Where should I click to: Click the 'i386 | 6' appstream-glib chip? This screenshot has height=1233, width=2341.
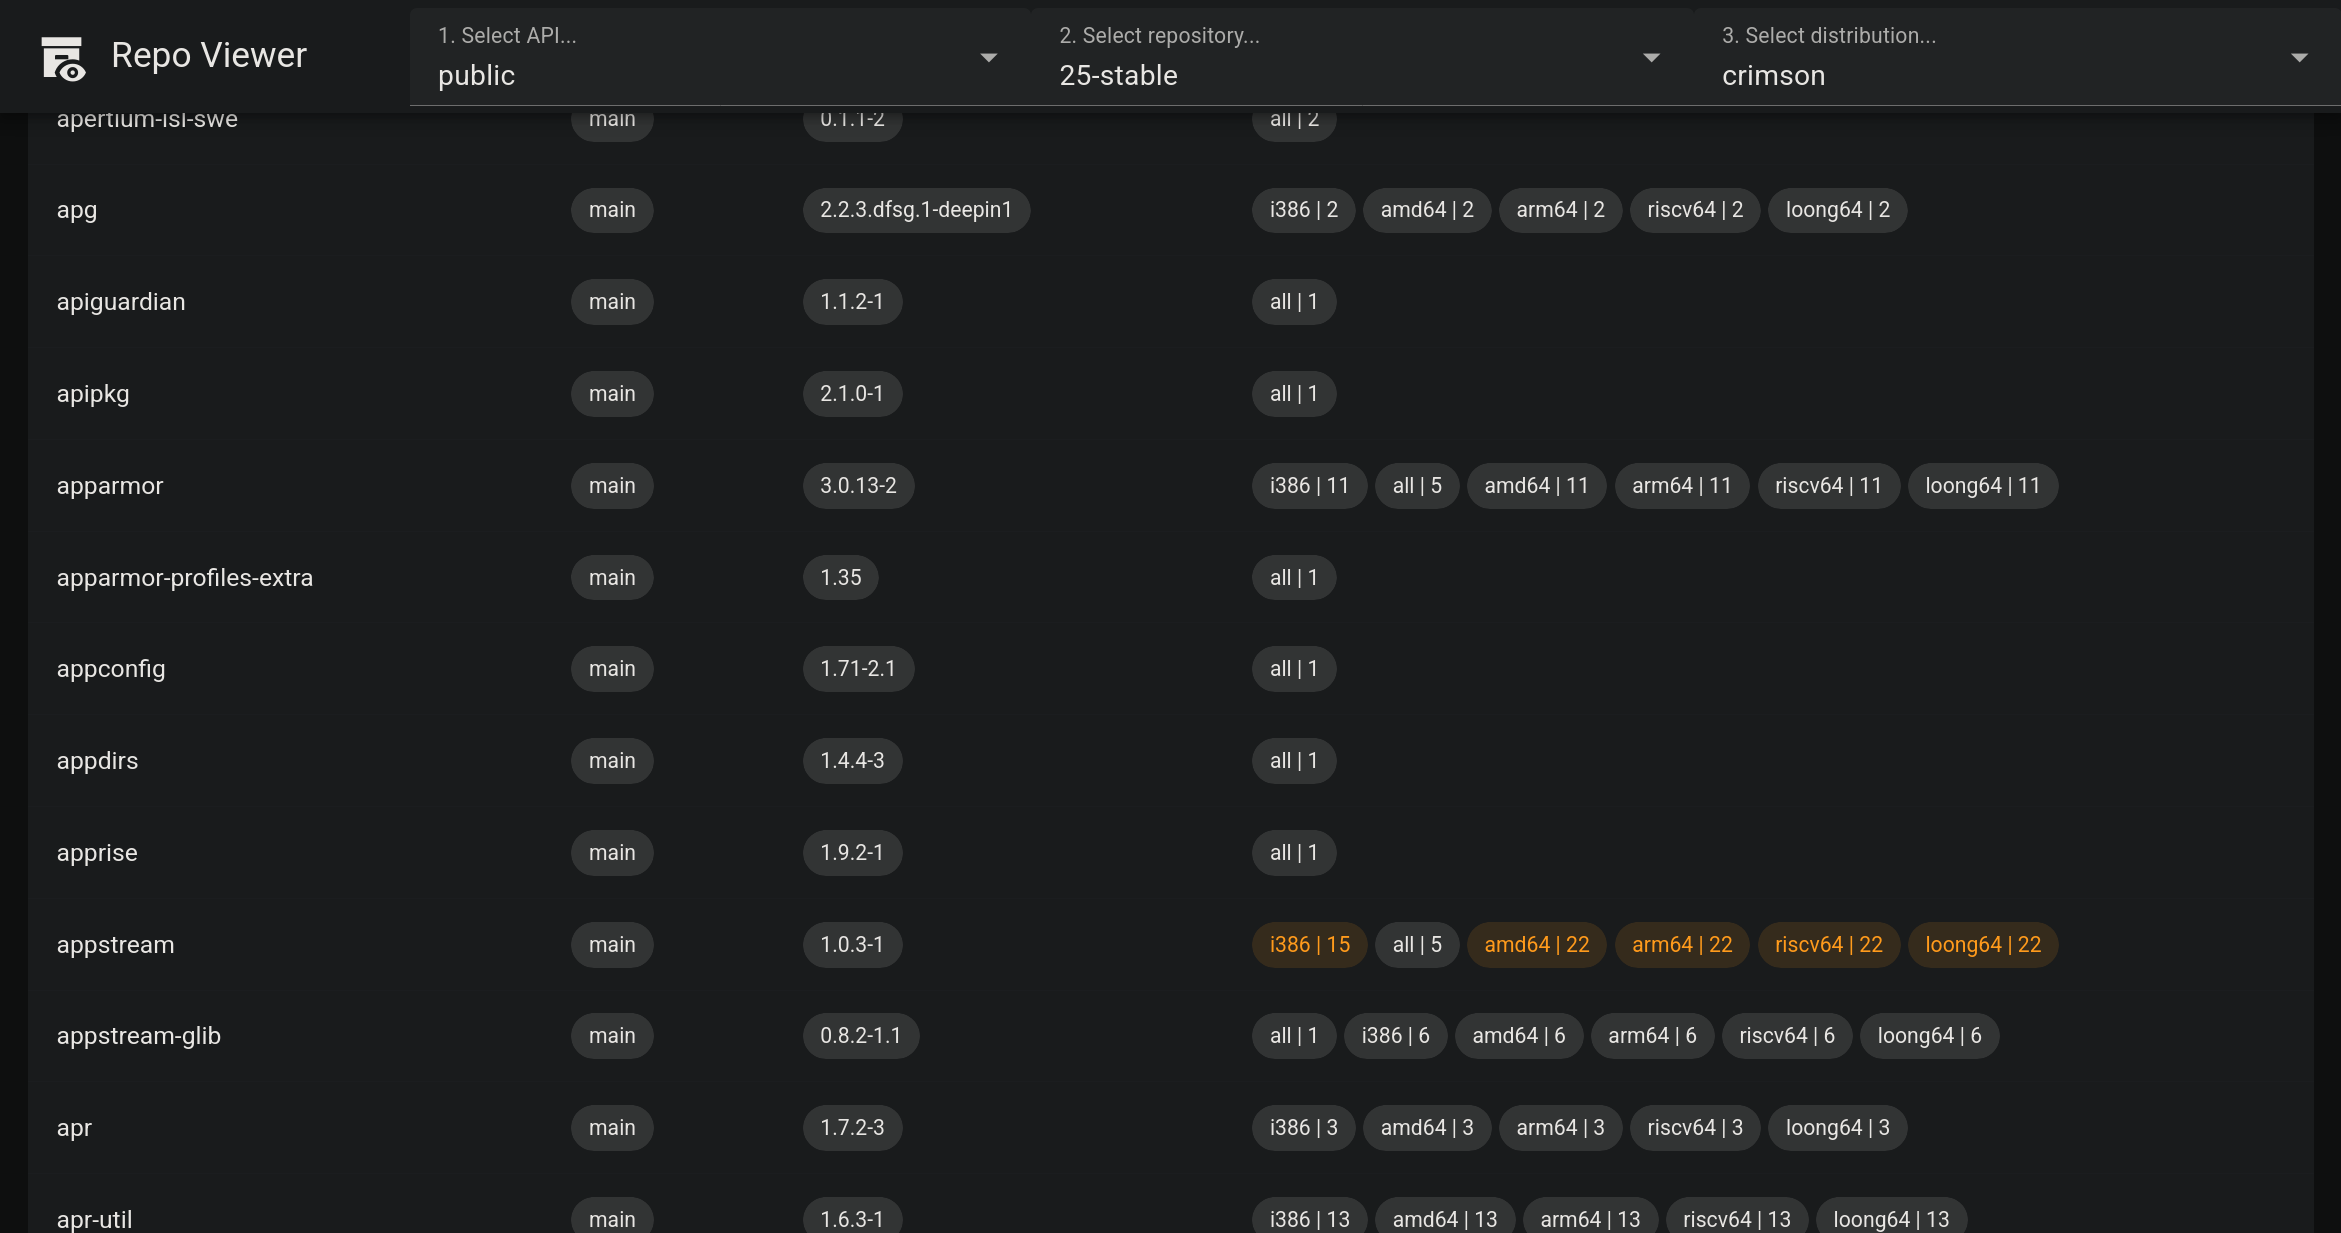(x=1395, y=1036)
